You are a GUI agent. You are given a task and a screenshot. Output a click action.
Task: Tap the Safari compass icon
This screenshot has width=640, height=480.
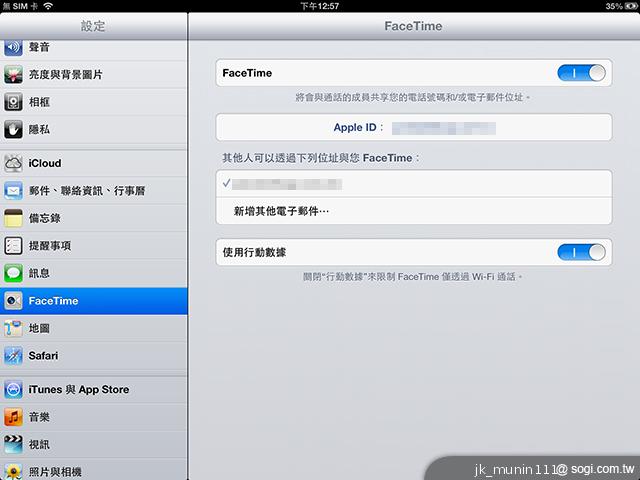13,356
